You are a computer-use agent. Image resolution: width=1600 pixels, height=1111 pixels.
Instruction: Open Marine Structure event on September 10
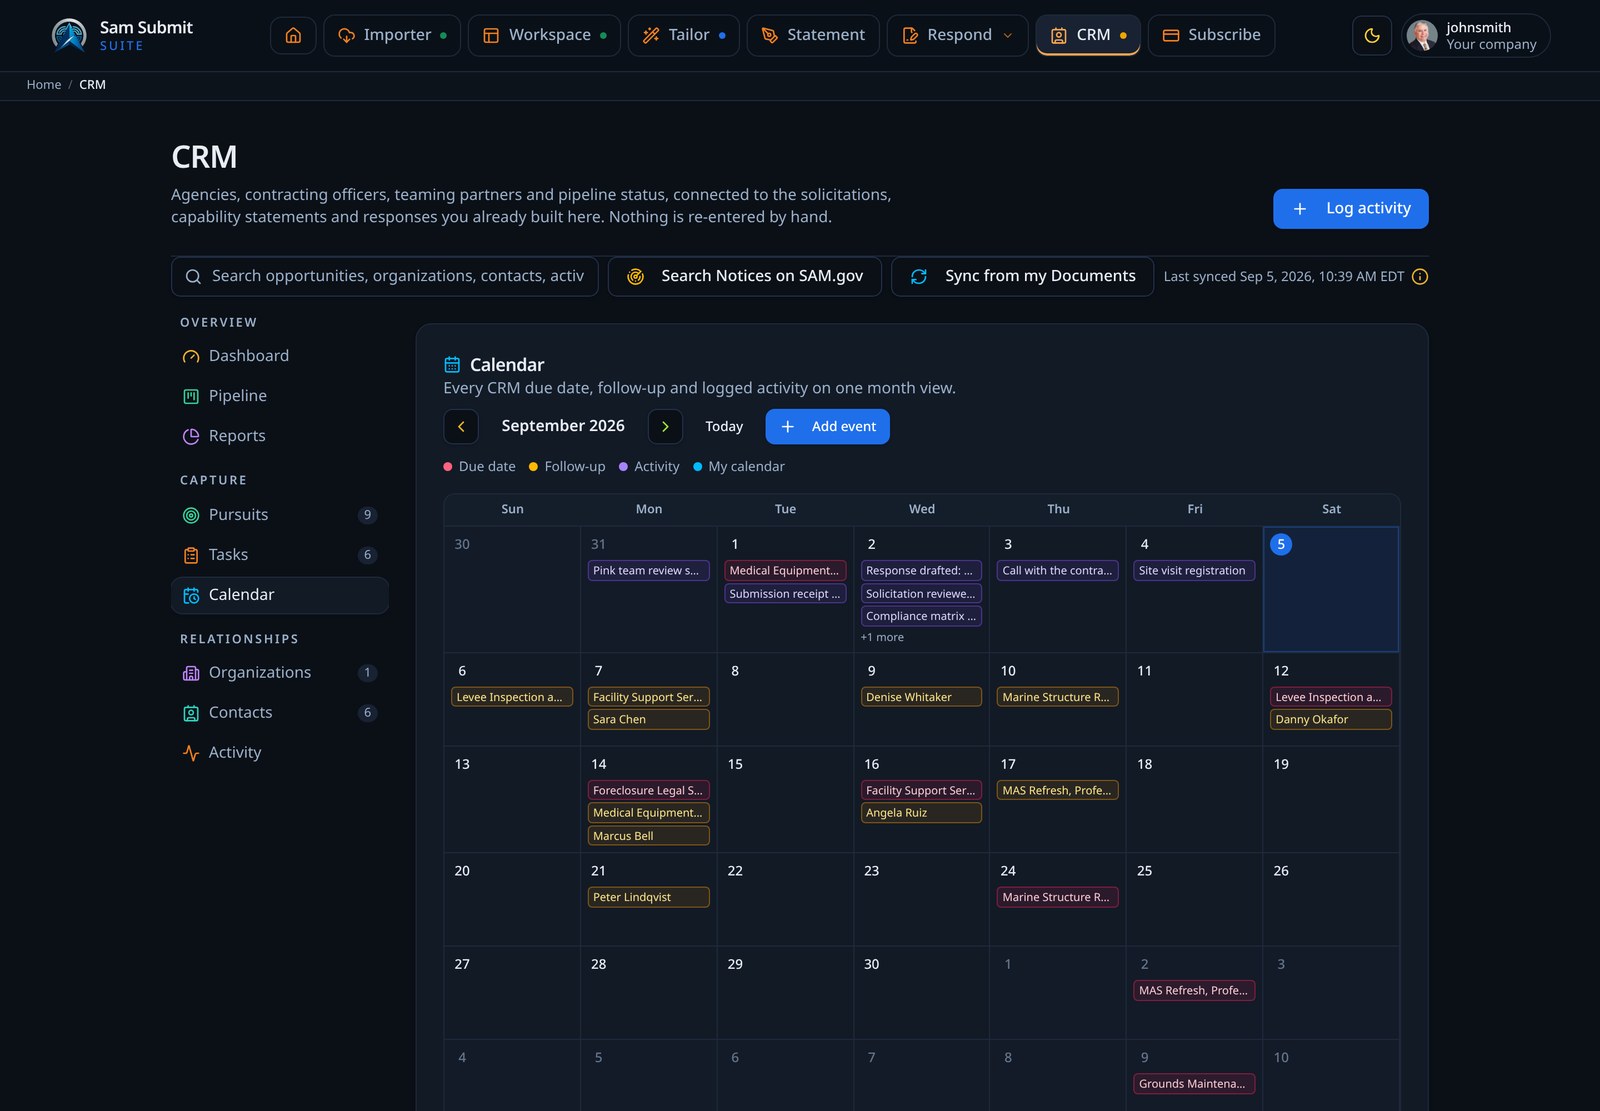tap(1058, 698)
